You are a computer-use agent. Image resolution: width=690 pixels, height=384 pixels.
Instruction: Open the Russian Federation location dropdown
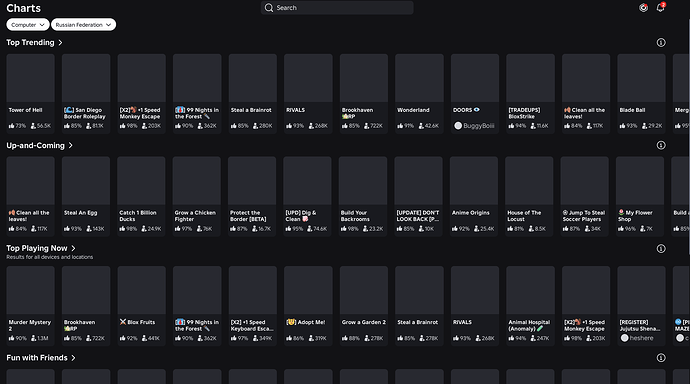tap(83, 25)
